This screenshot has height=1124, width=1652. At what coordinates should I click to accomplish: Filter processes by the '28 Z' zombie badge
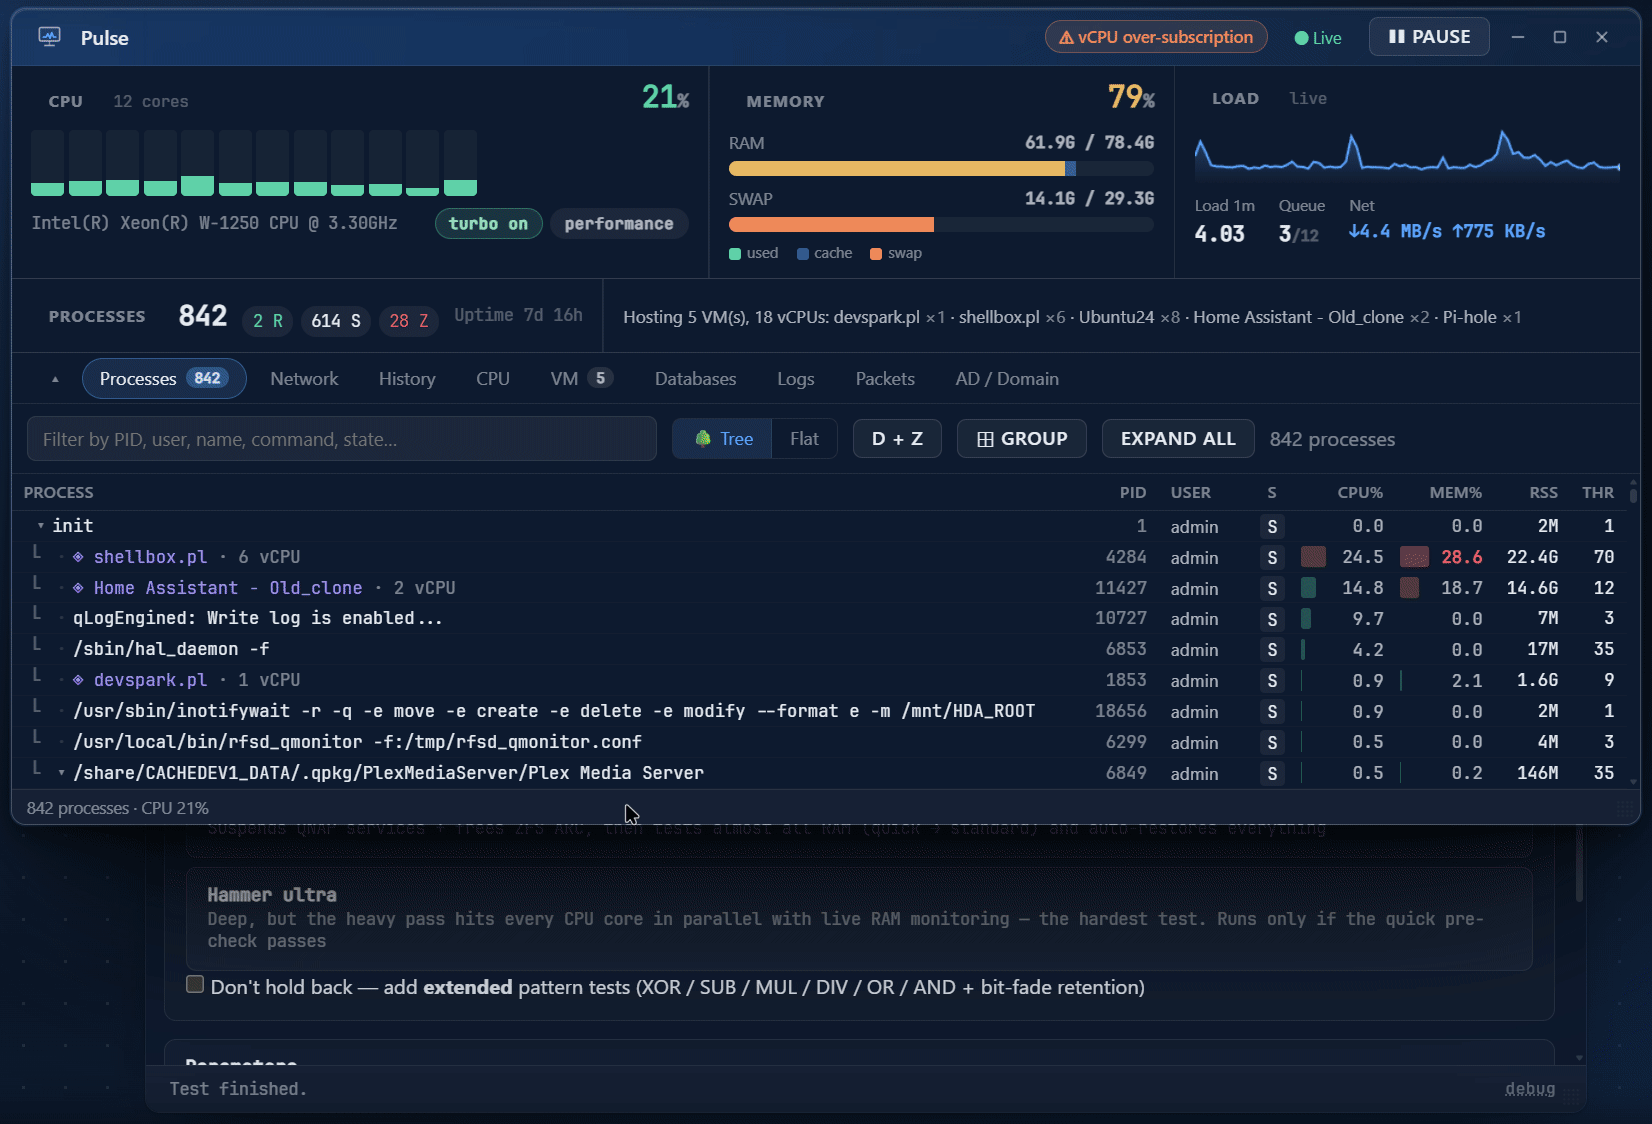click(409, 321)
